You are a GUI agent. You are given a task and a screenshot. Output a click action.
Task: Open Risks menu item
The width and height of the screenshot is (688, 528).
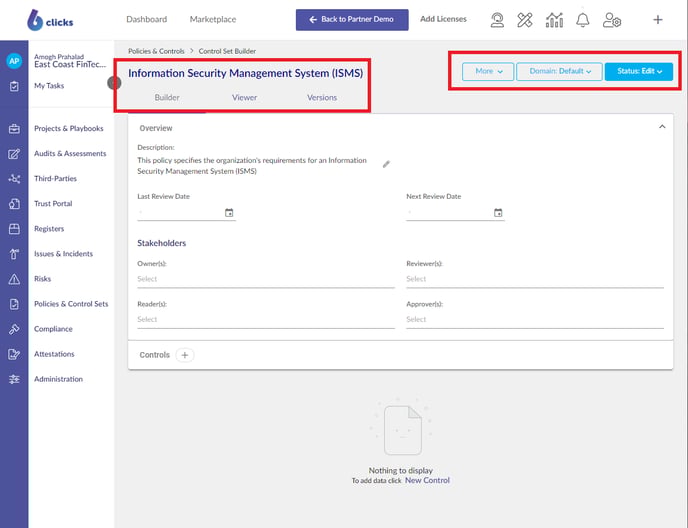pyautogui.click(x=43, y=279)
